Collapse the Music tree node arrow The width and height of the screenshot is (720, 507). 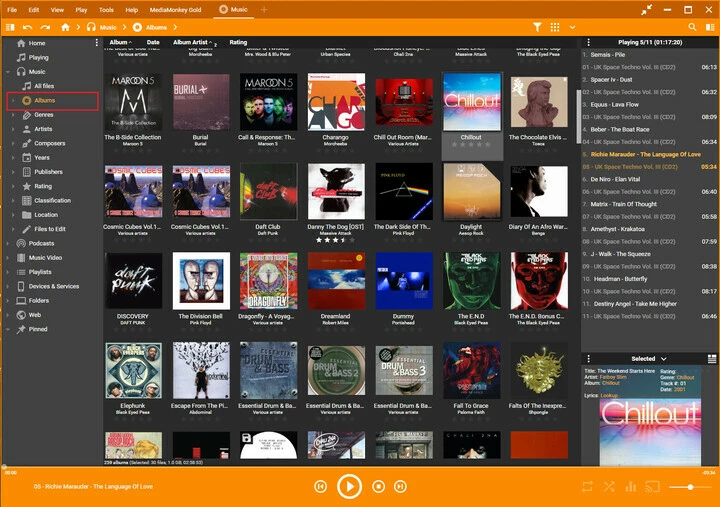point(8,72)
